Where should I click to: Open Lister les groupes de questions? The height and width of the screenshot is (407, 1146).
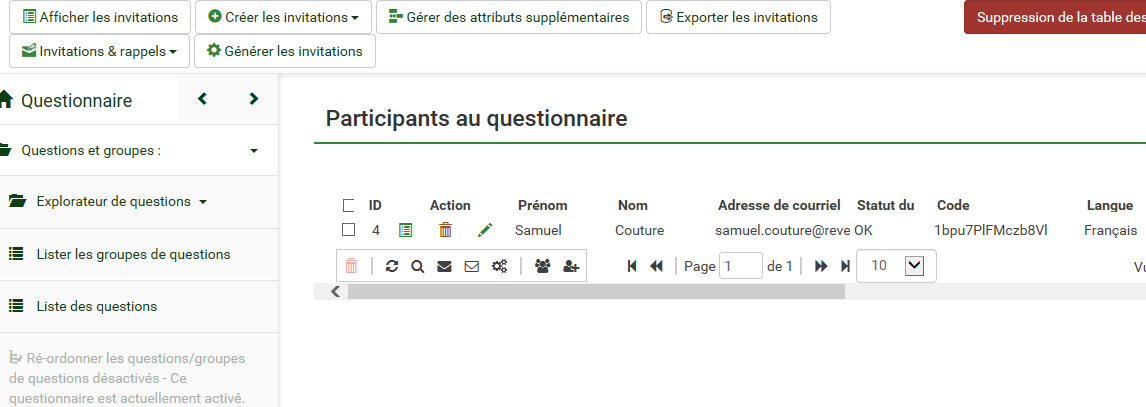point(133,254)
